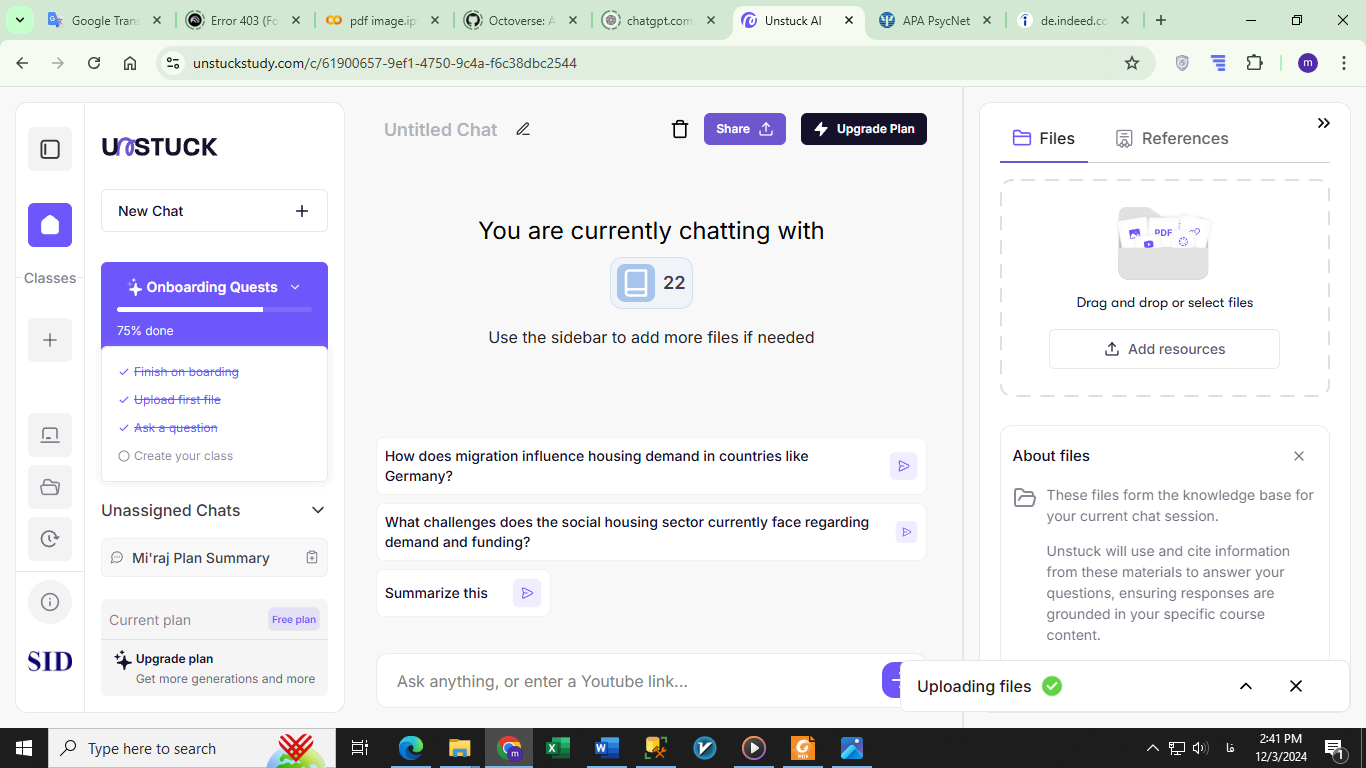The image size is (1366, 768).
Task: Collapse the Unassigned Chats section
Action: click(x=318, y=510)
